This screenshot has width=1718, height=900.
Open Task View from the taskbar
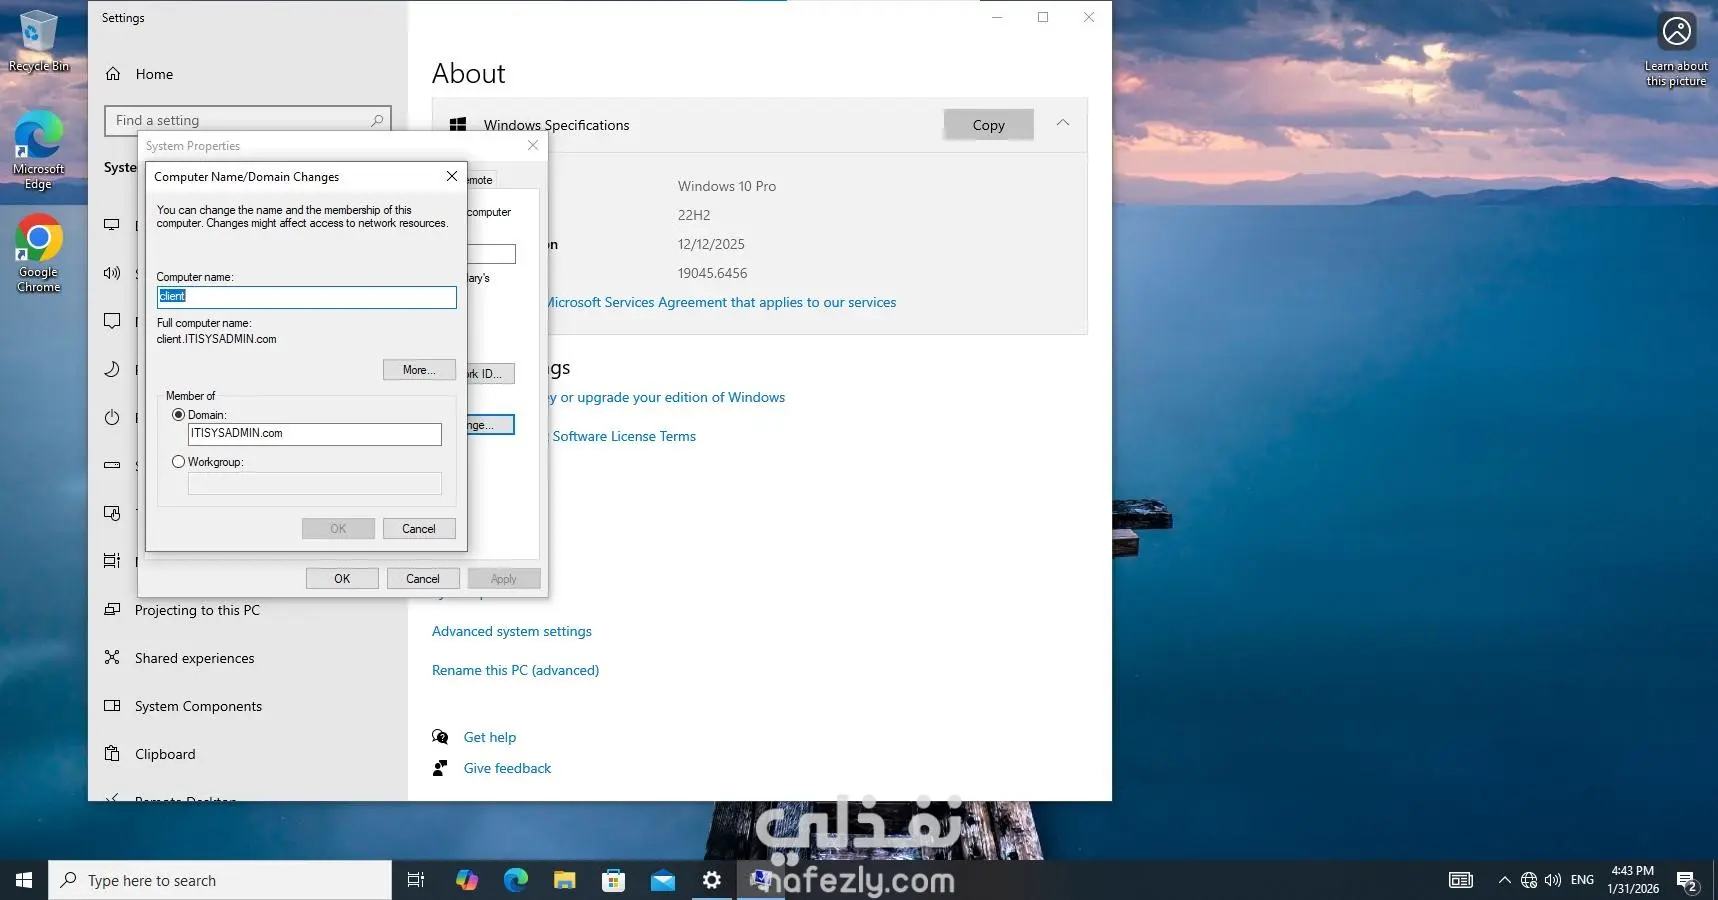point(416,880)
